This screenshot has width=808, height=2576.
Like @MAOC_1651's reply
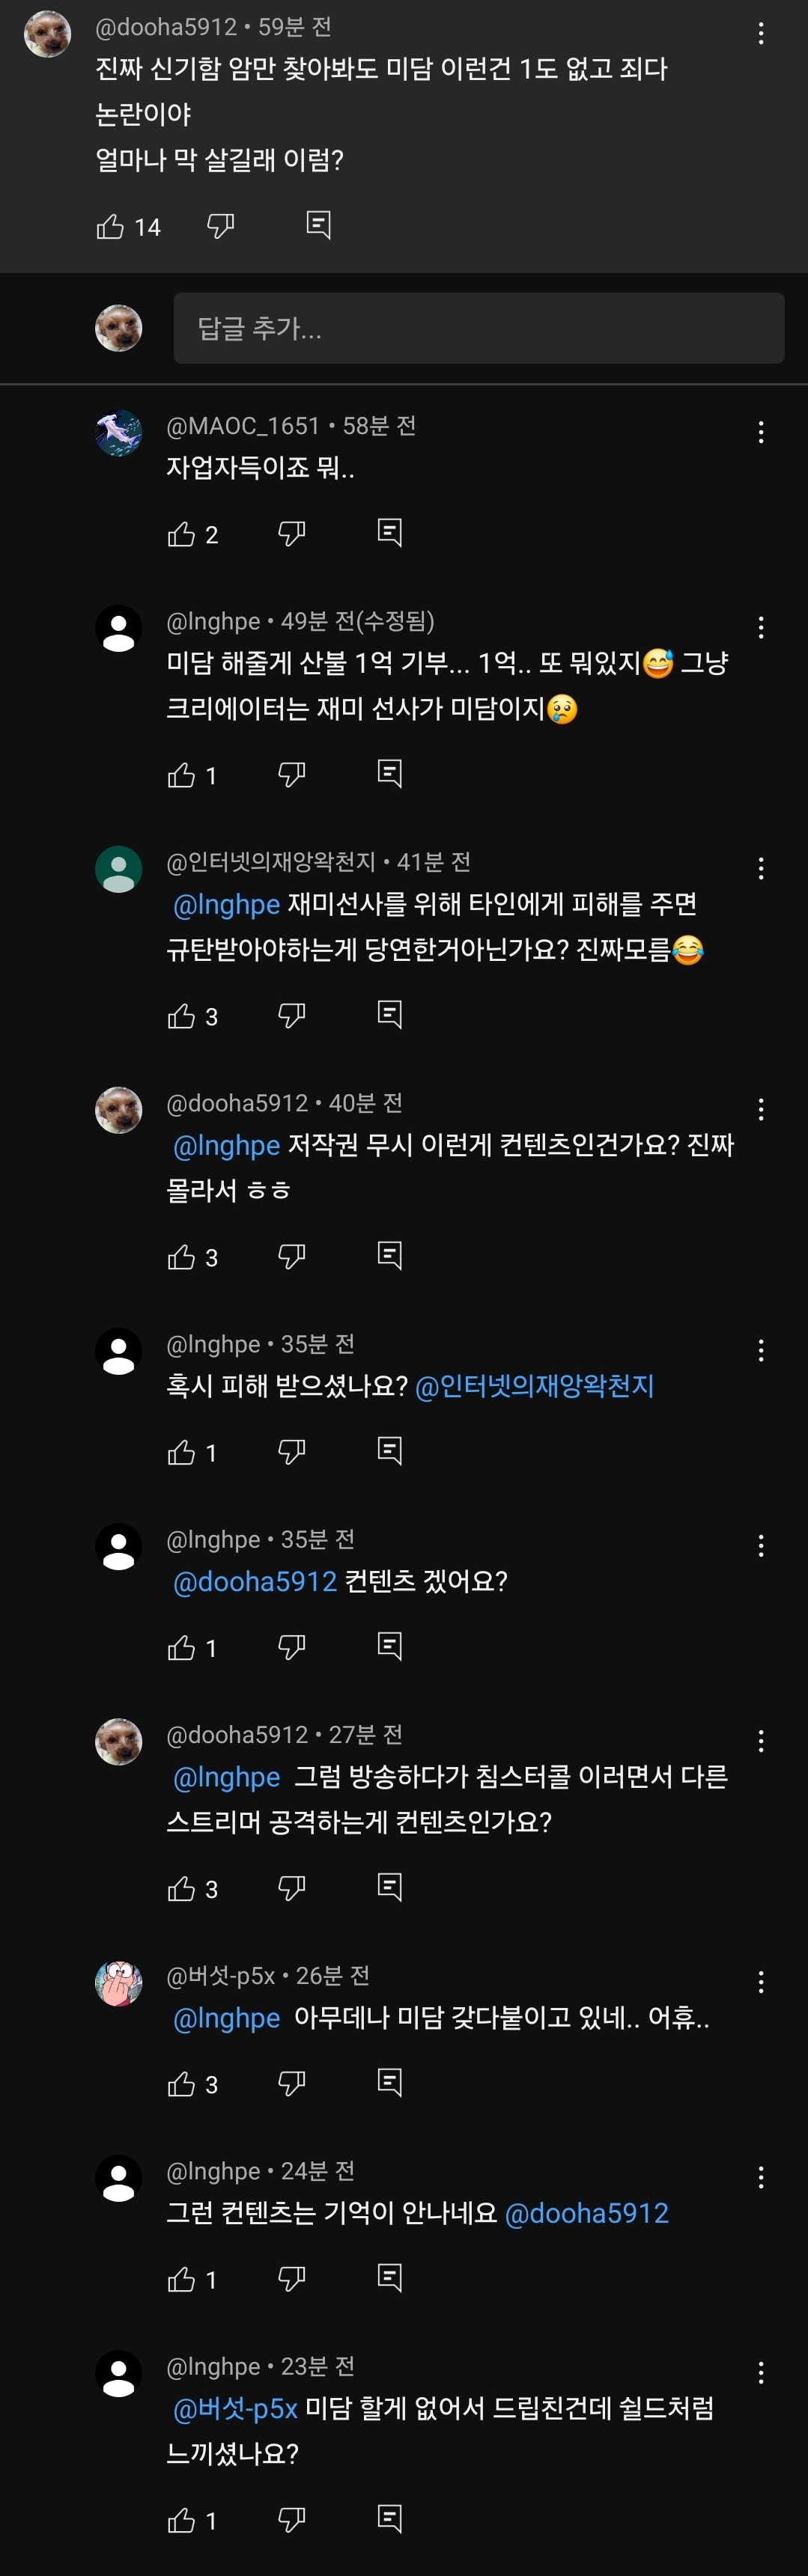(181, 534)
